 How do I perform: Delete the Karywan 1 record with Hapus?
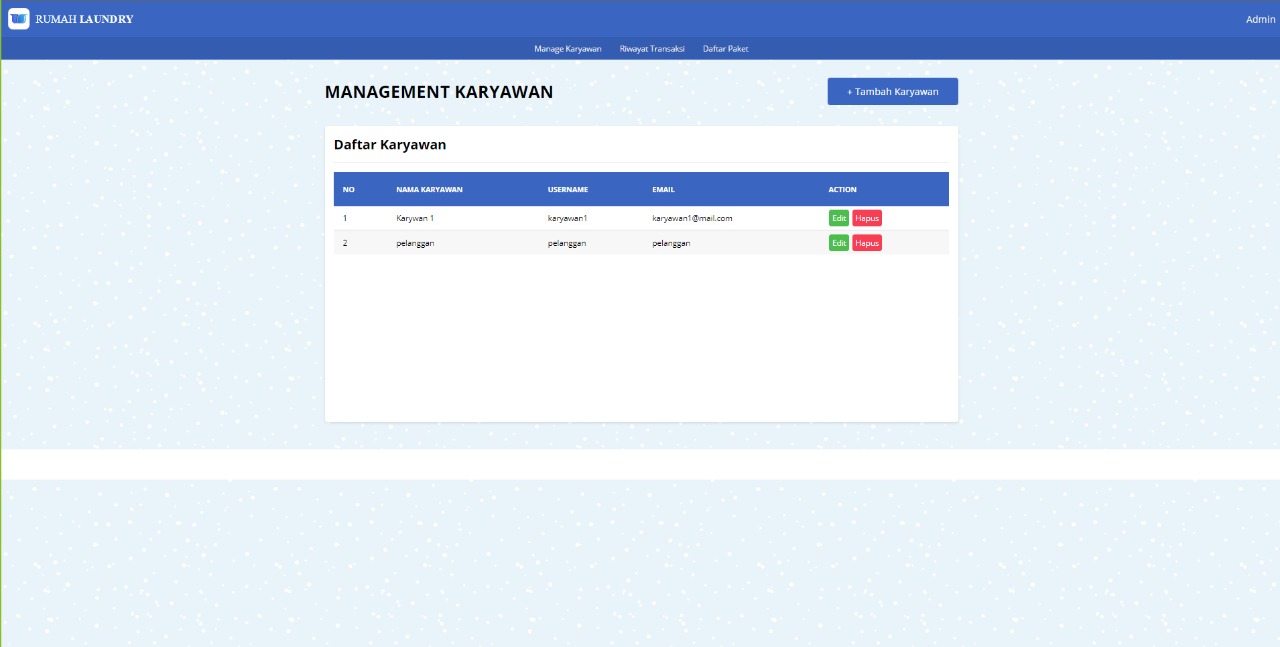tap(866, 218)
